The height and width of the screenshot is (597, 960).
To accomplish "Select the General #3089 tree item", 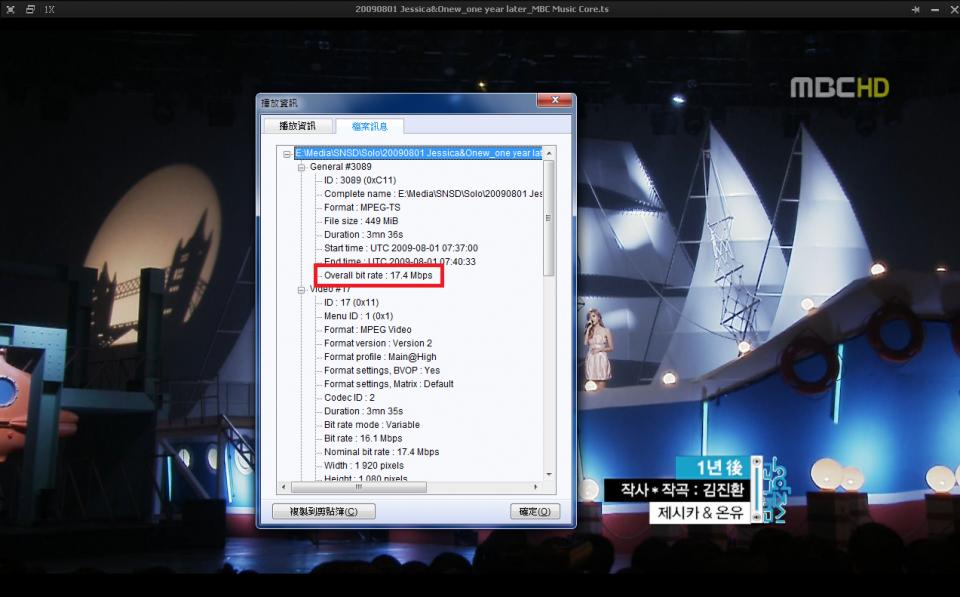I will click(x=340, y=167).
